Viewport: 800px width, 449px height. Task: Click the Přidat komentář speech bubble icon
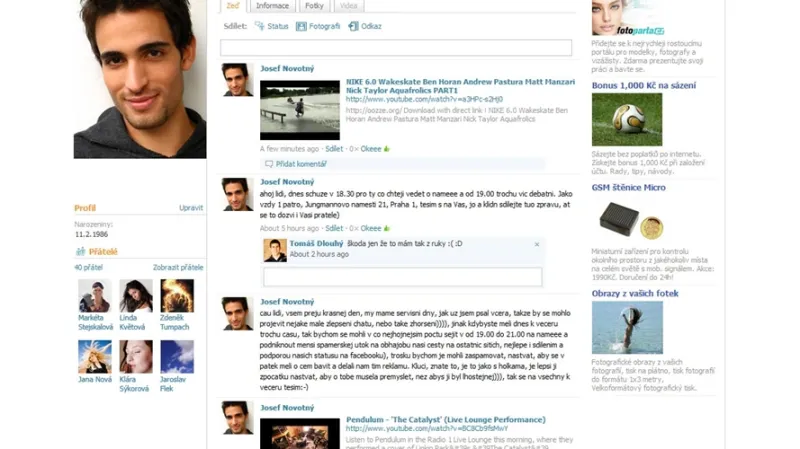click(269, 164)
